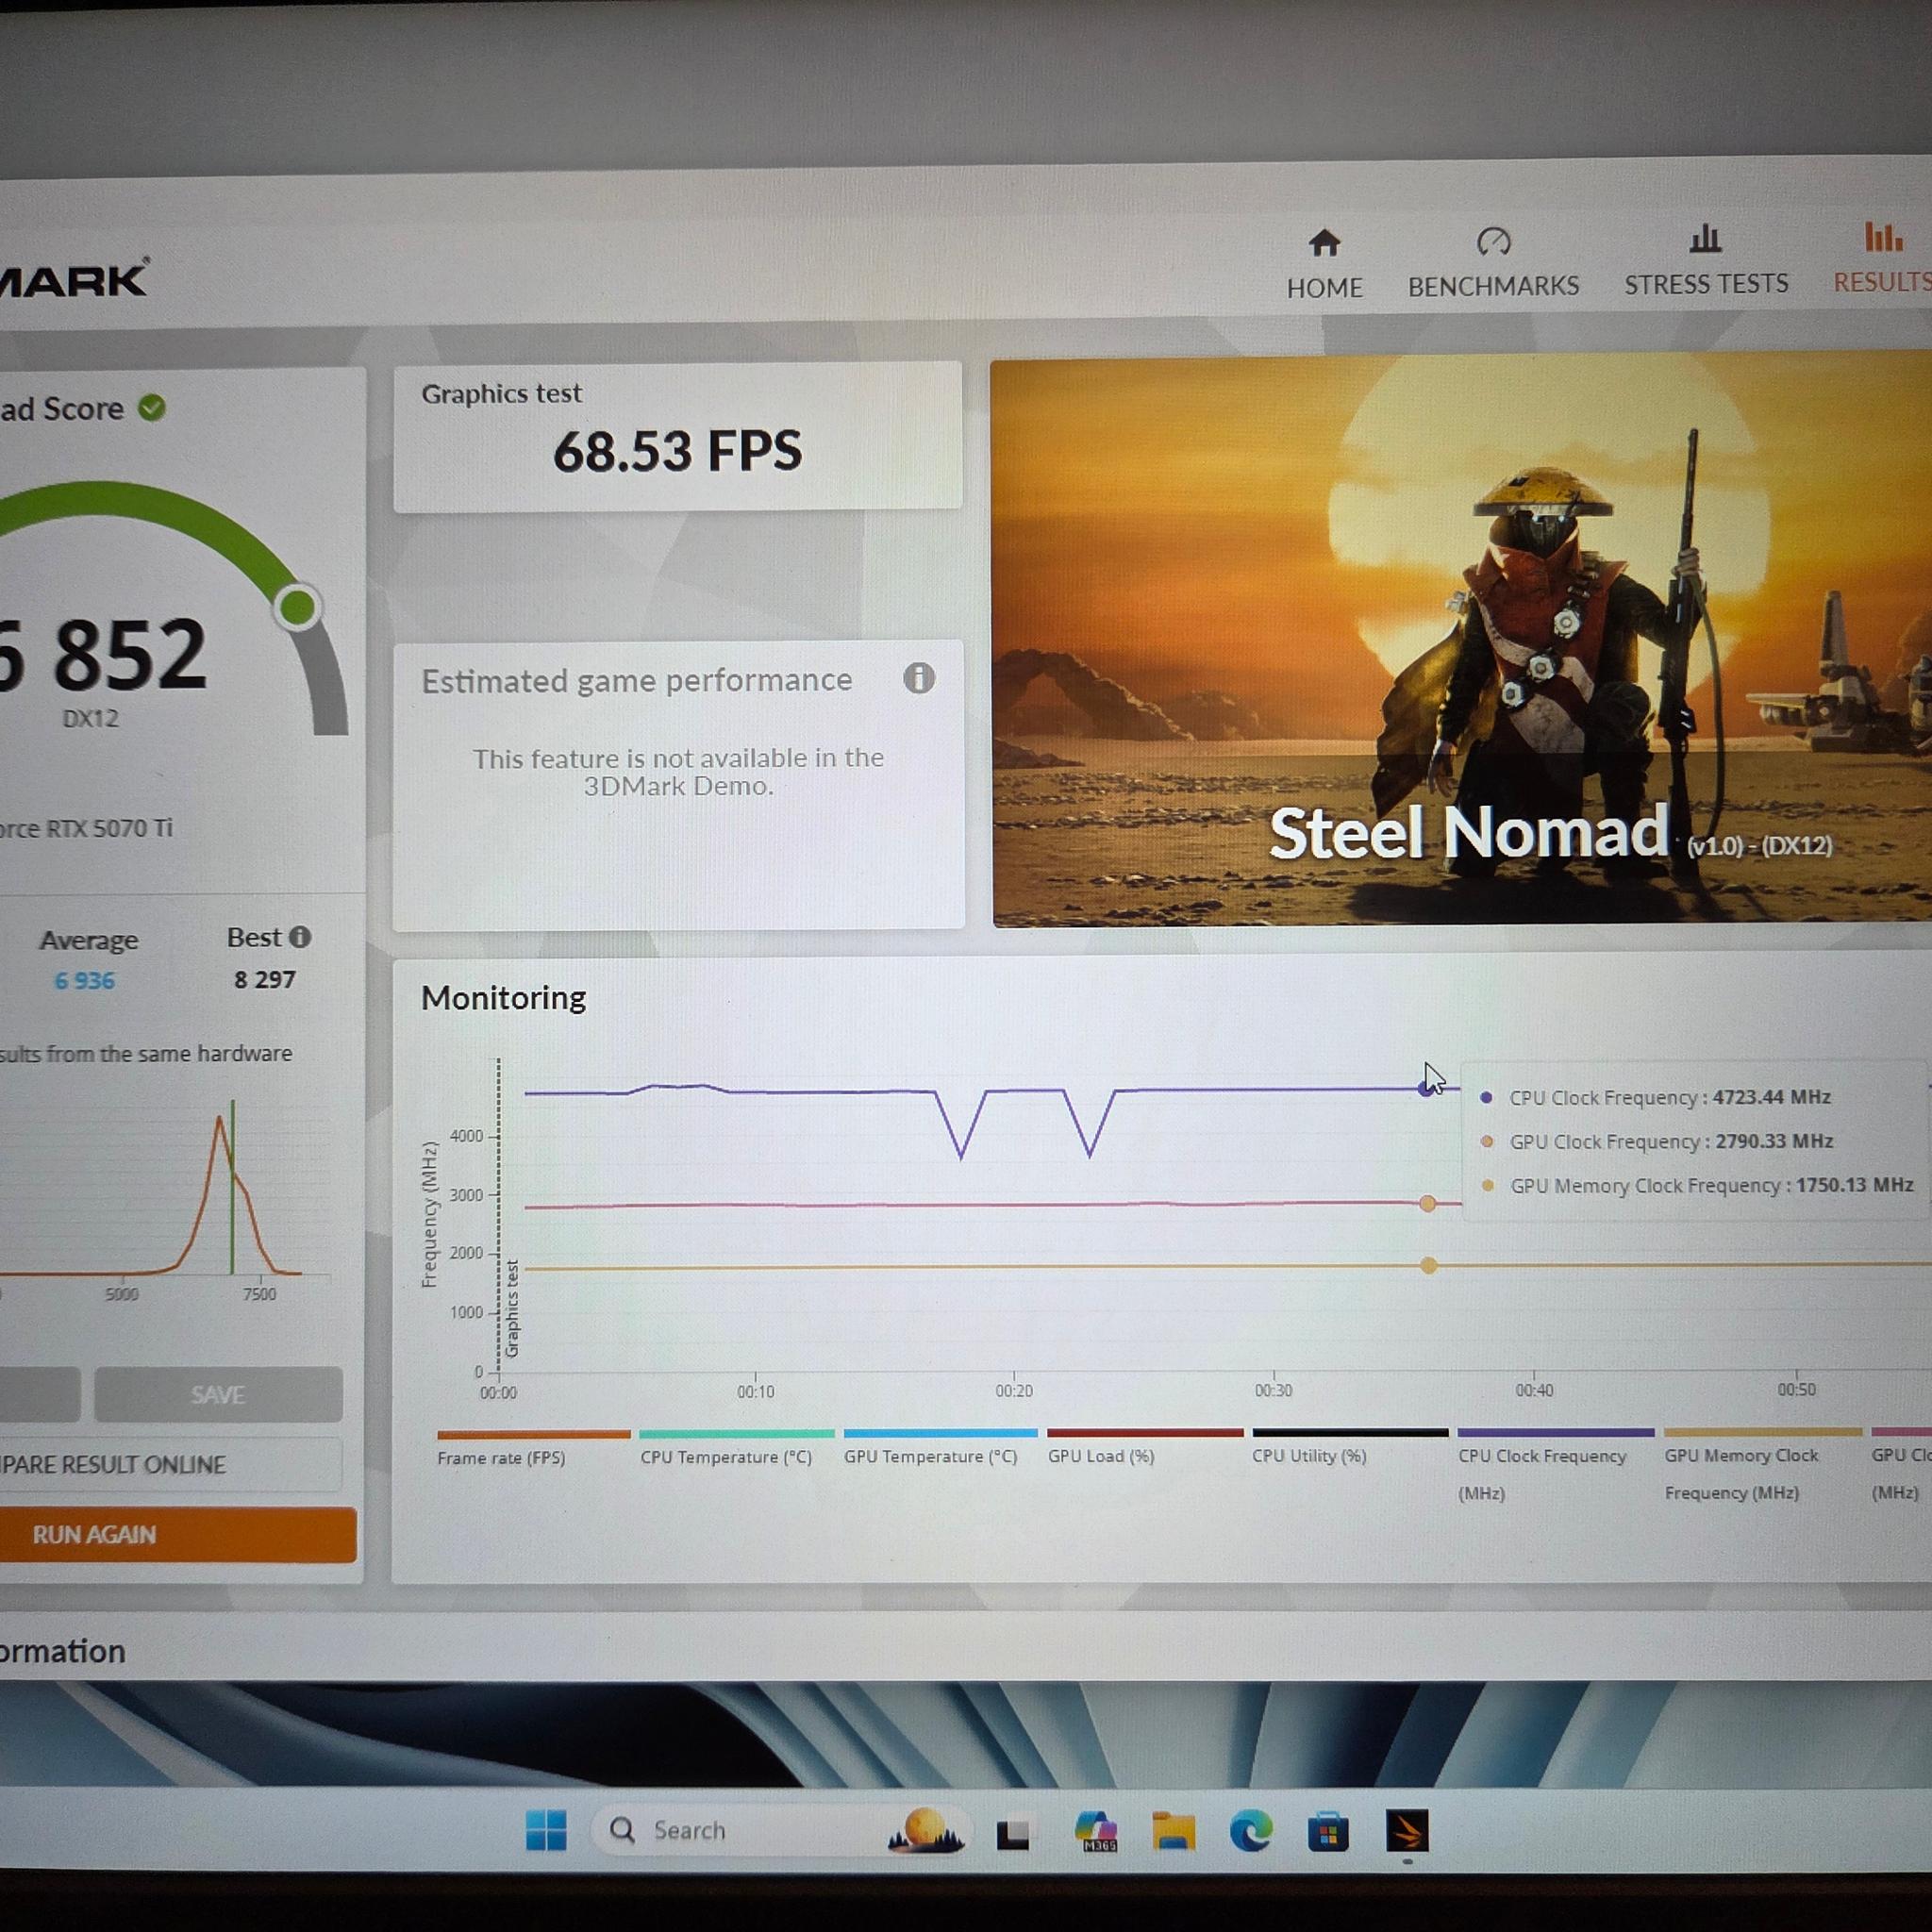Click the average score 6 936 link
Viewport: 1932px width, 1932px height.
(x=85, y=980)
